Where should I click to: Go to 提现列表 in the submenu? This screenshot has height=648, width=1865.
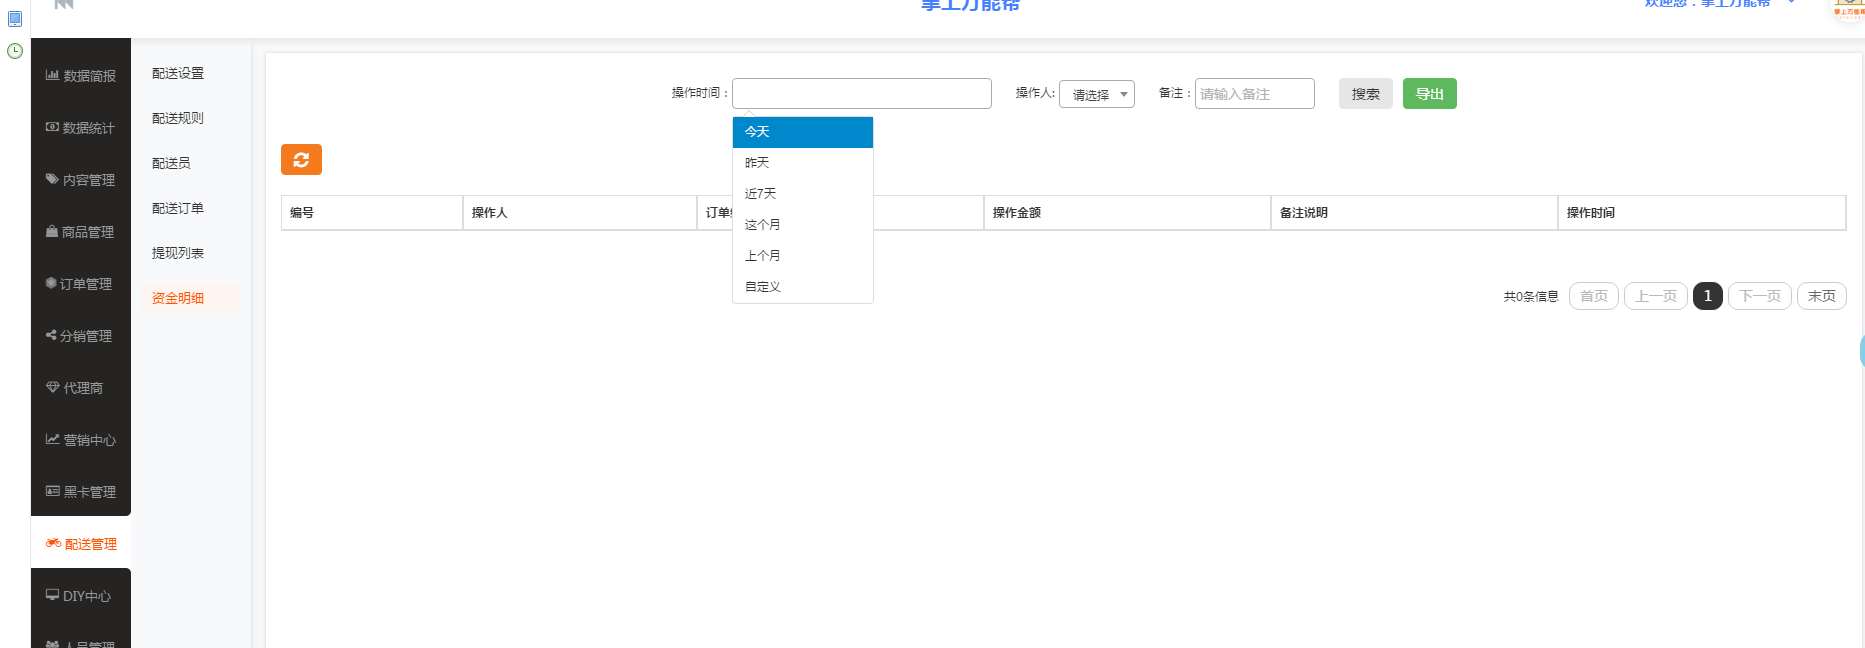point(178,253)
